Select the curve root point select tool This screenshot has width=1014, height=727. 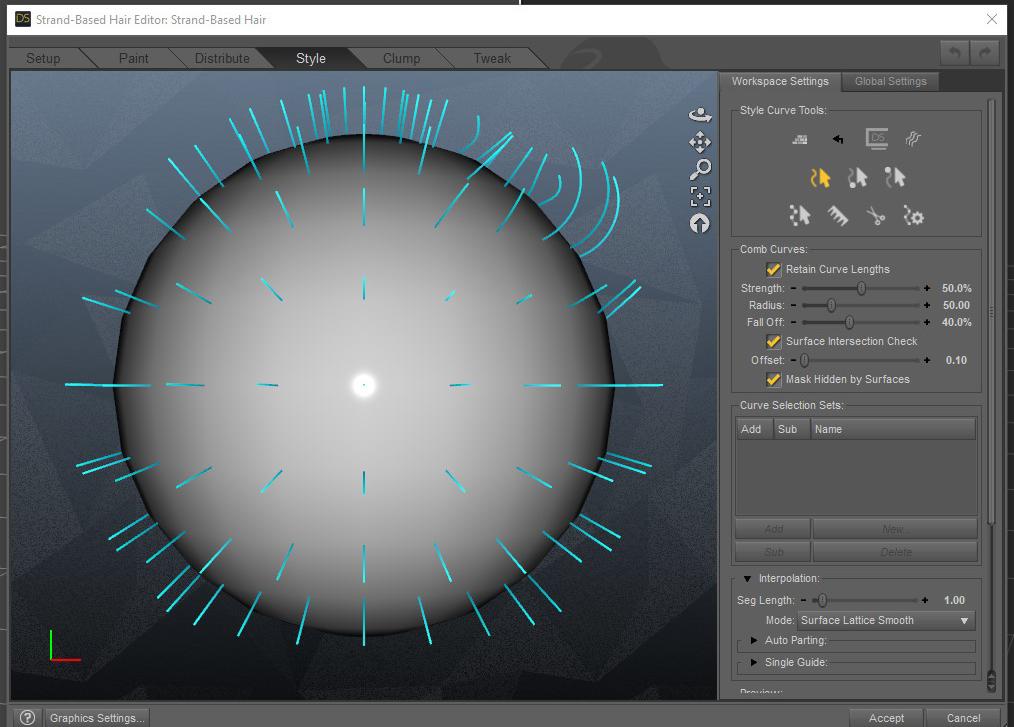(x=858, y=177)
